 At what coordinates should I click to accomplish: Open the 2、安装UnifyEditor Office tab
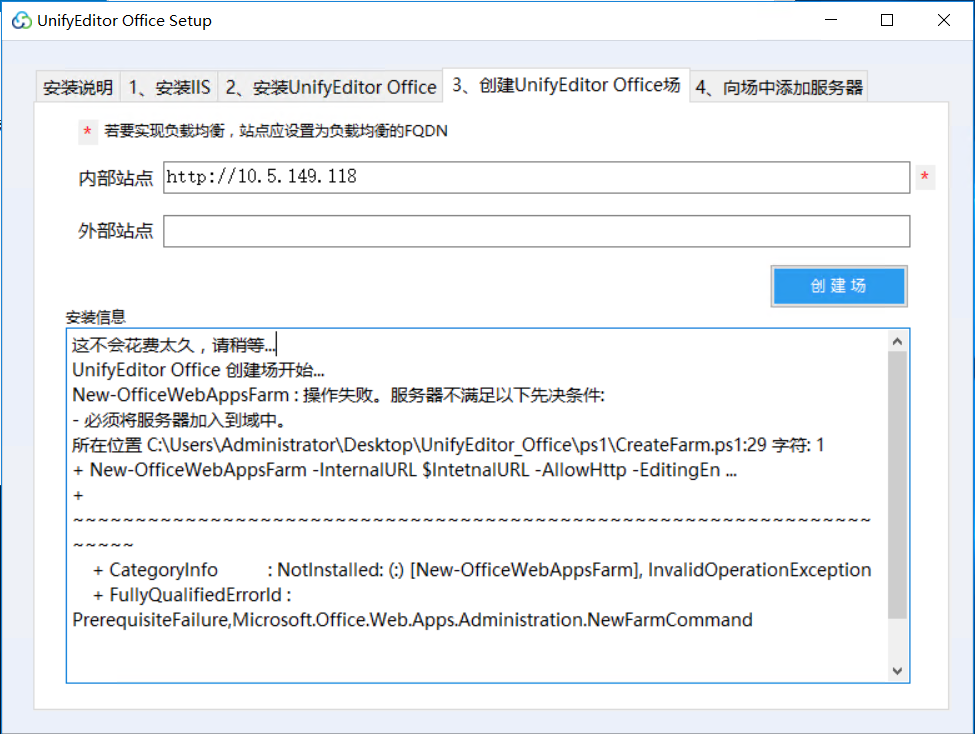331,87
